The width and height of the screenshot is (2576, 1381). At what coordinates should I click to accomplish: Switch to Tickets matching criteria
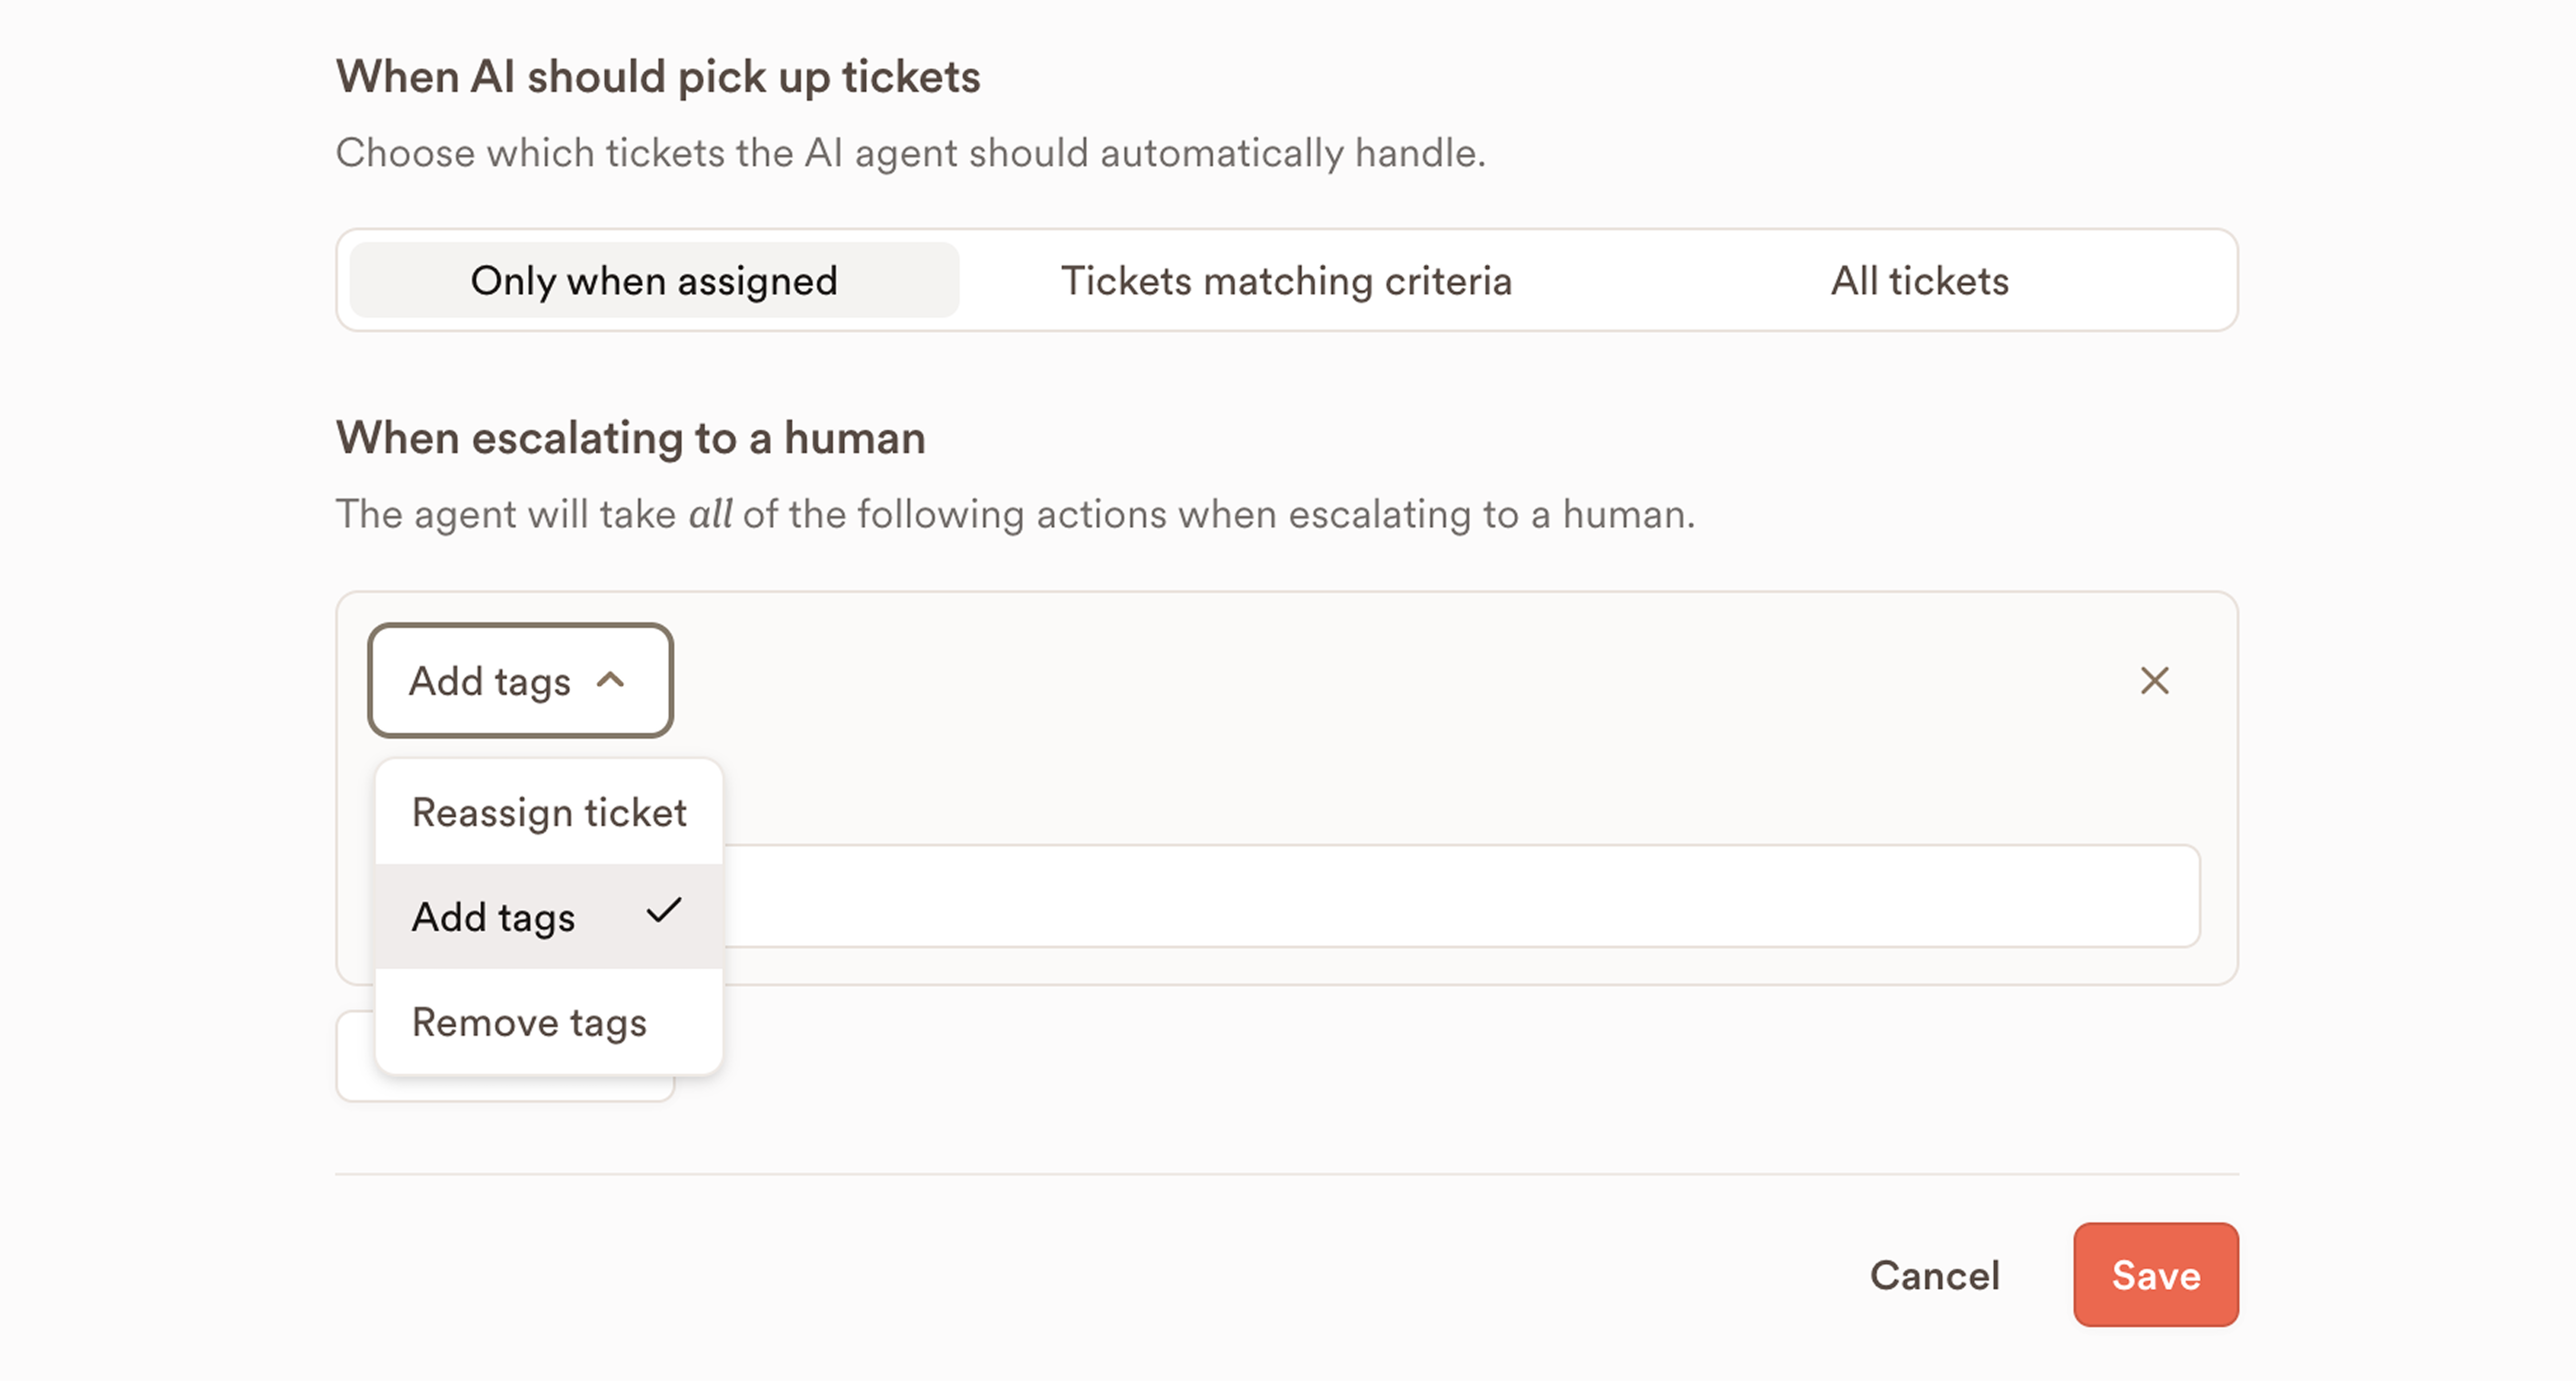(1286, 281)
